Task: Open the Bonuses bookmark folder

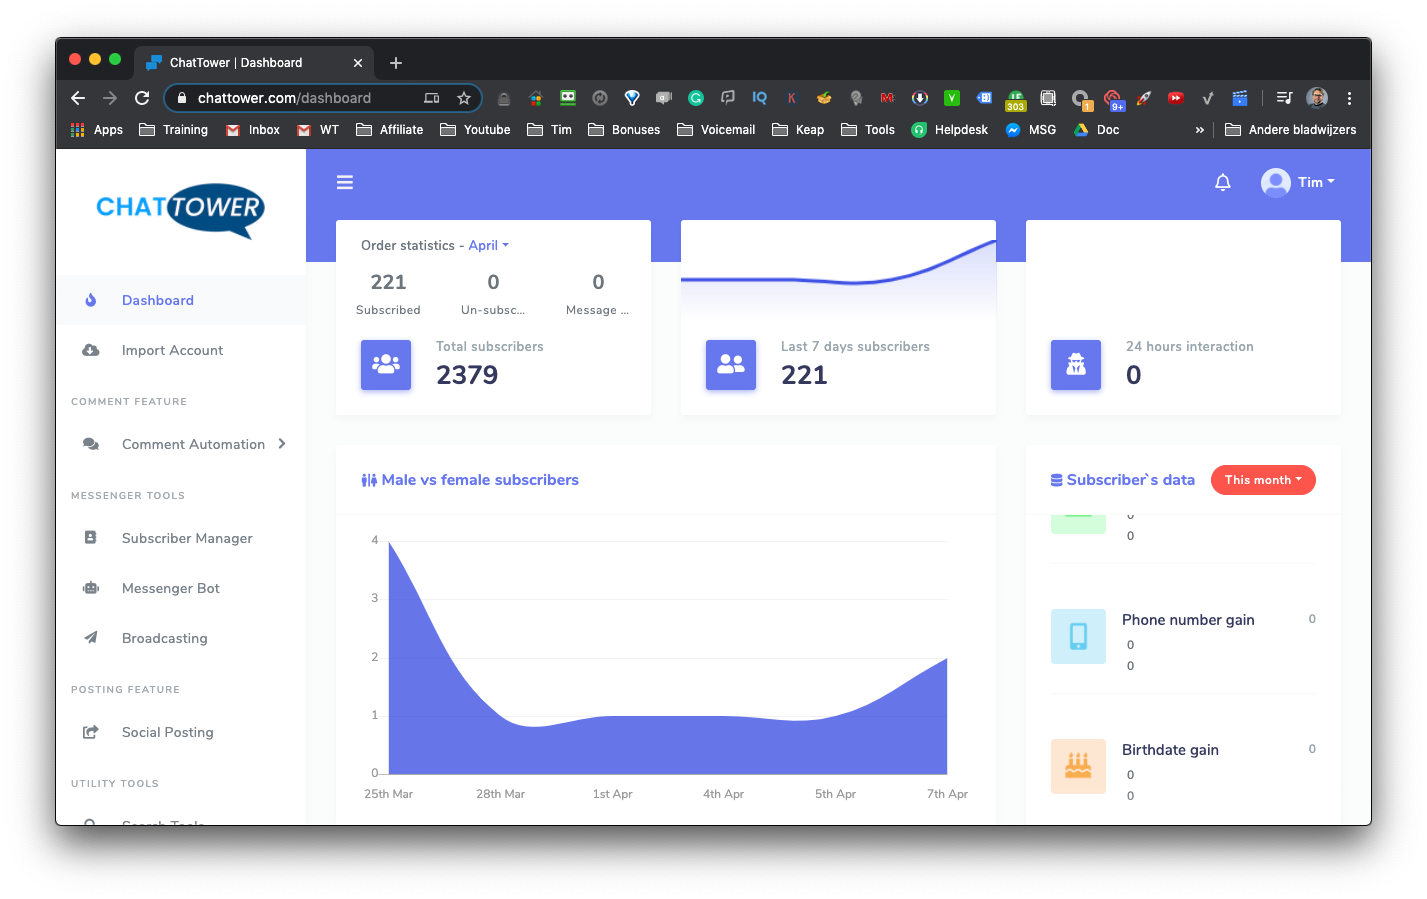Action: click(624, 130)
